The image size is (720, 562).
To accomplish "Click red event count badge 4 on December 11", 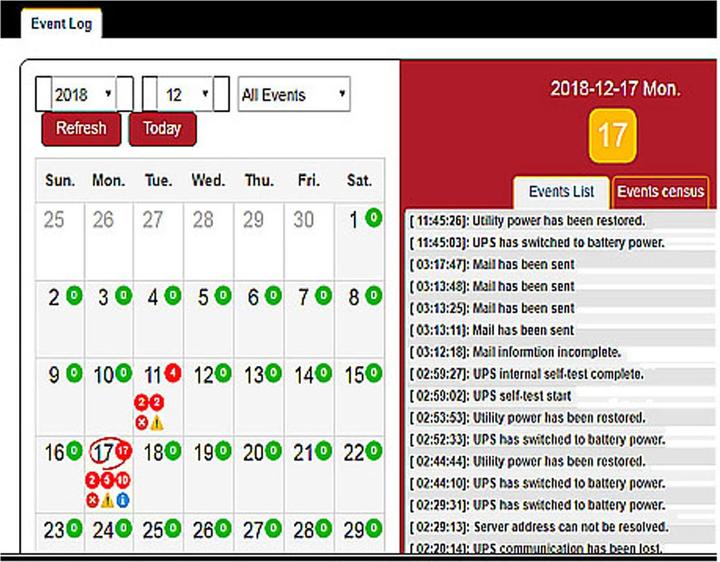I will (x=171, y=376).
